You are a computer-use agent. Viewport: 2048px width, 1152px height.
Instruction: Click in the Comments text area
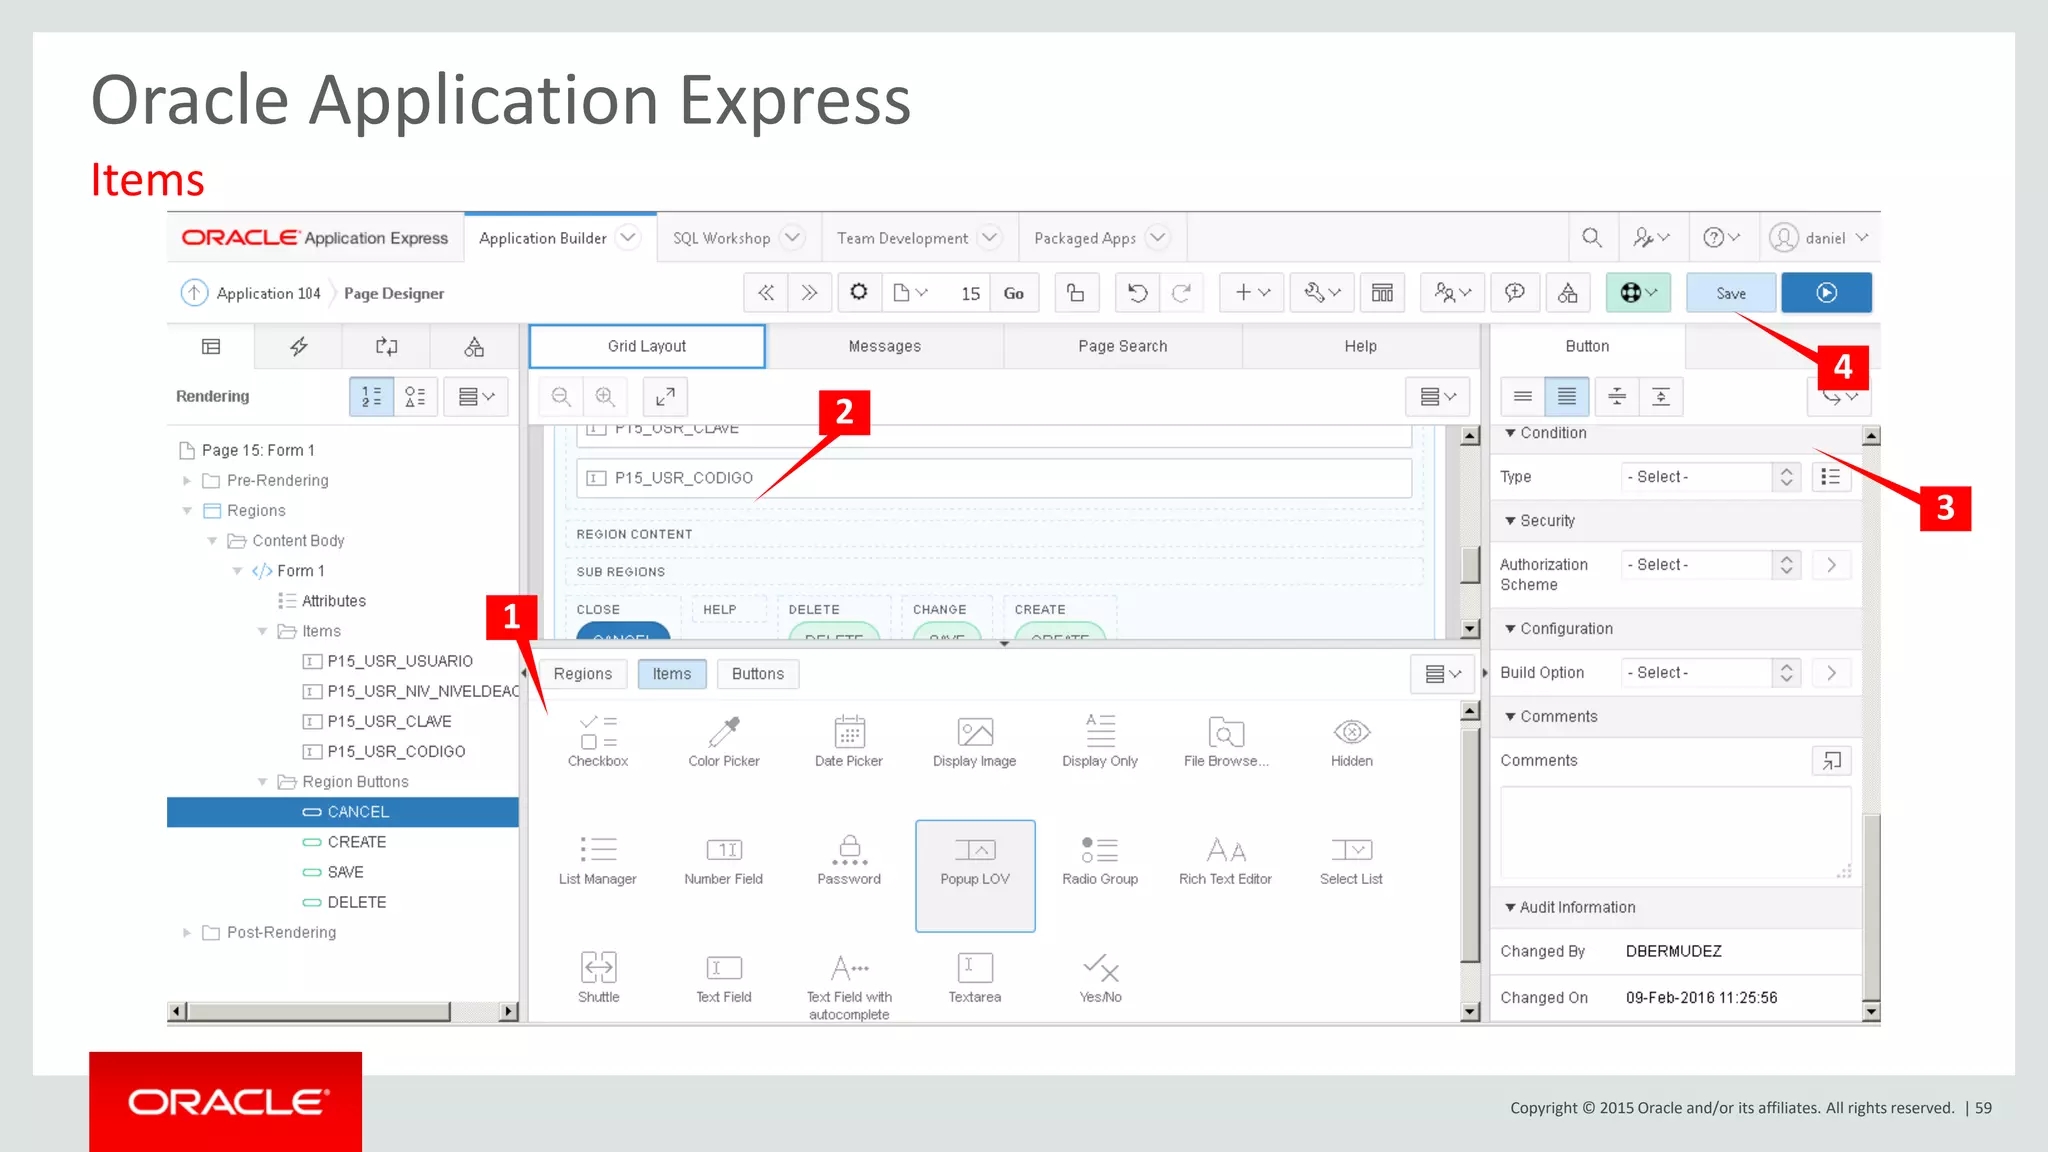(1675, 832)
